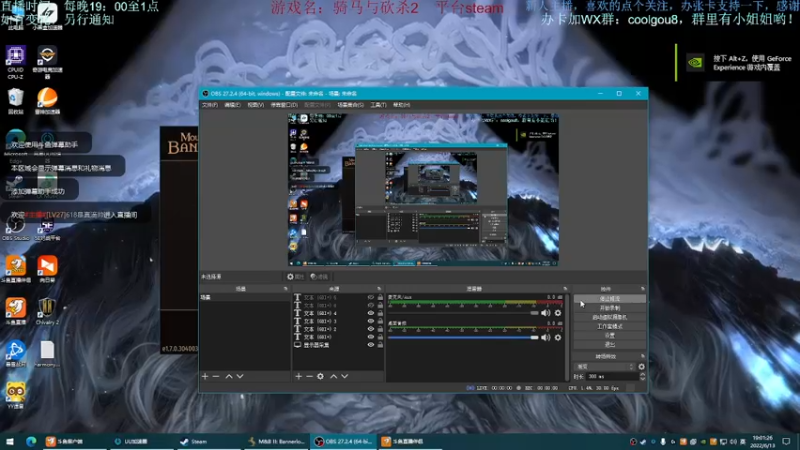Open OBS 设置 from Controls

[610, 336]
